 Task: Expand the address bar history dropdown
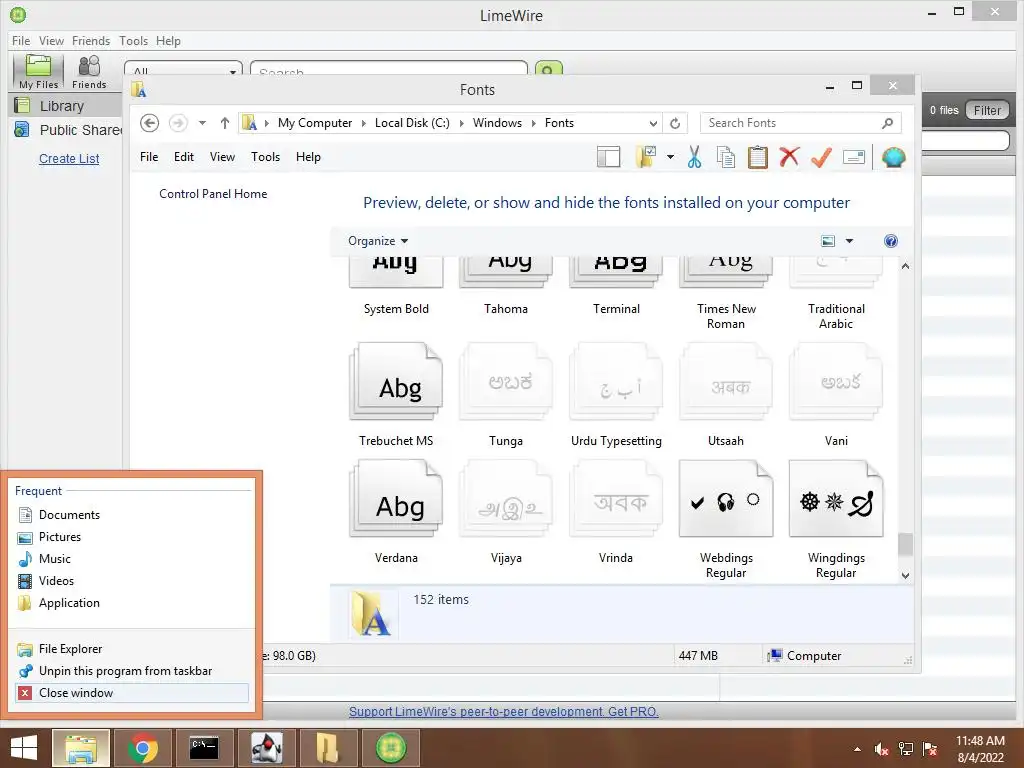653,123
